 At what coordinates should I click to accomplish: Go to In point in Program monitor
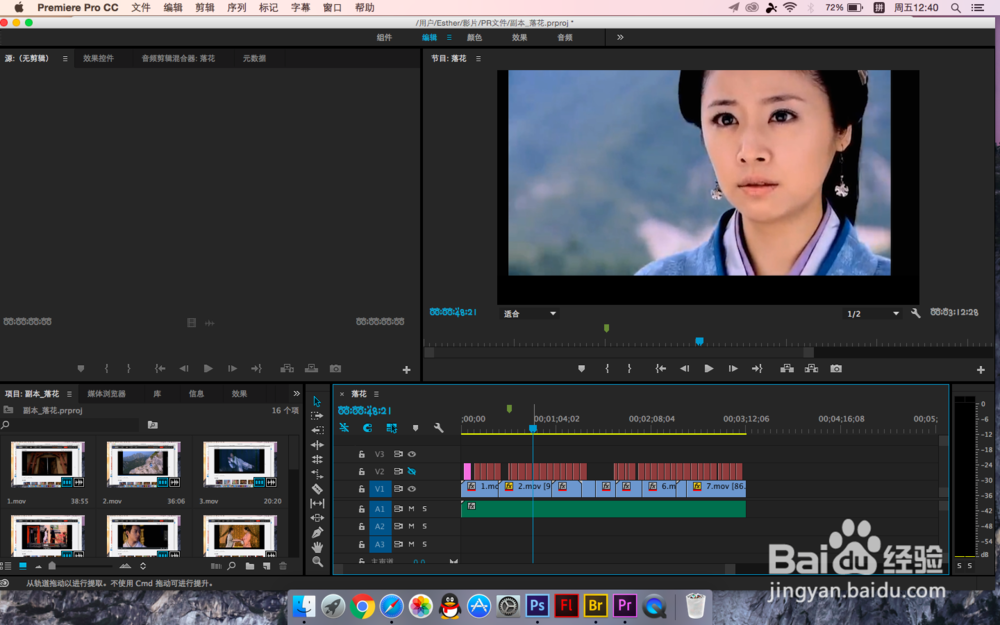click(x=661, y=369)
